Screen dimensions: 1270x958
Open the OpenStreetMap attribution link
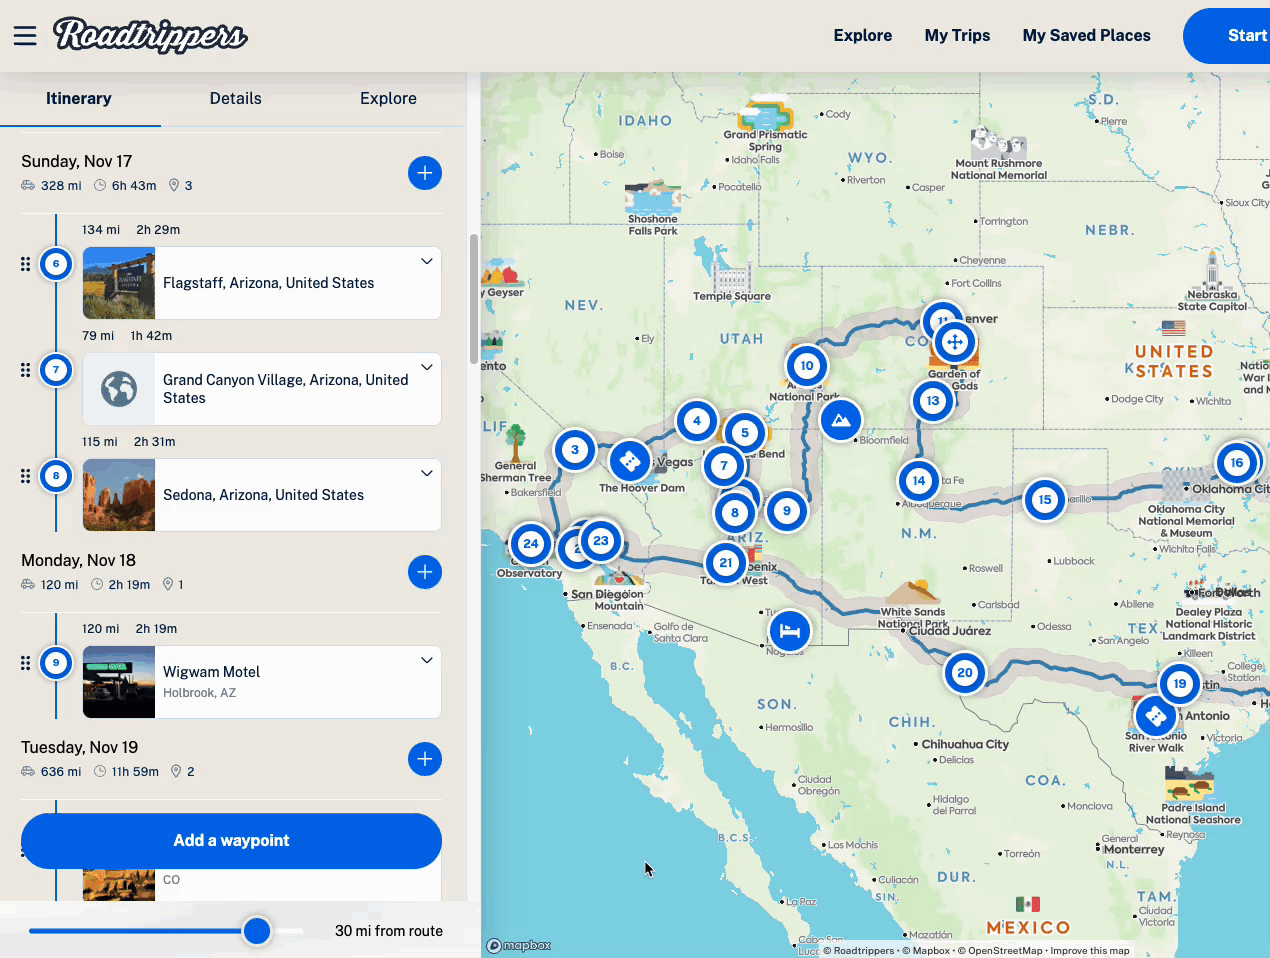click(x=1000, y=951)
